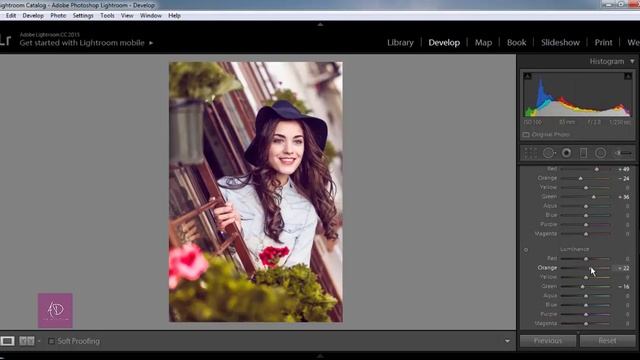Select the Graduated Filter tool
Screen dimensions: 640x360
click(584, 153)
